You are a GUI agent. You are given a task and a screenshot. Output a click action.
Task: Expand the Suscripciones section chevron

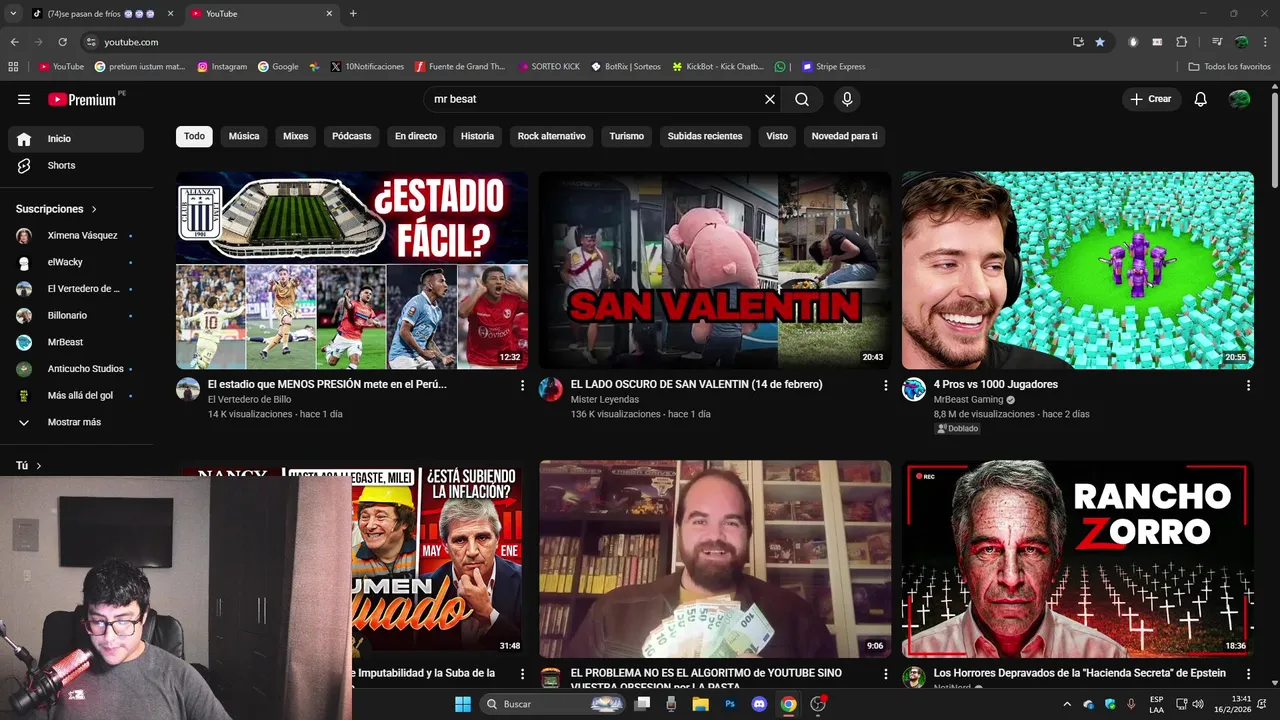click(x=94, y=209)
